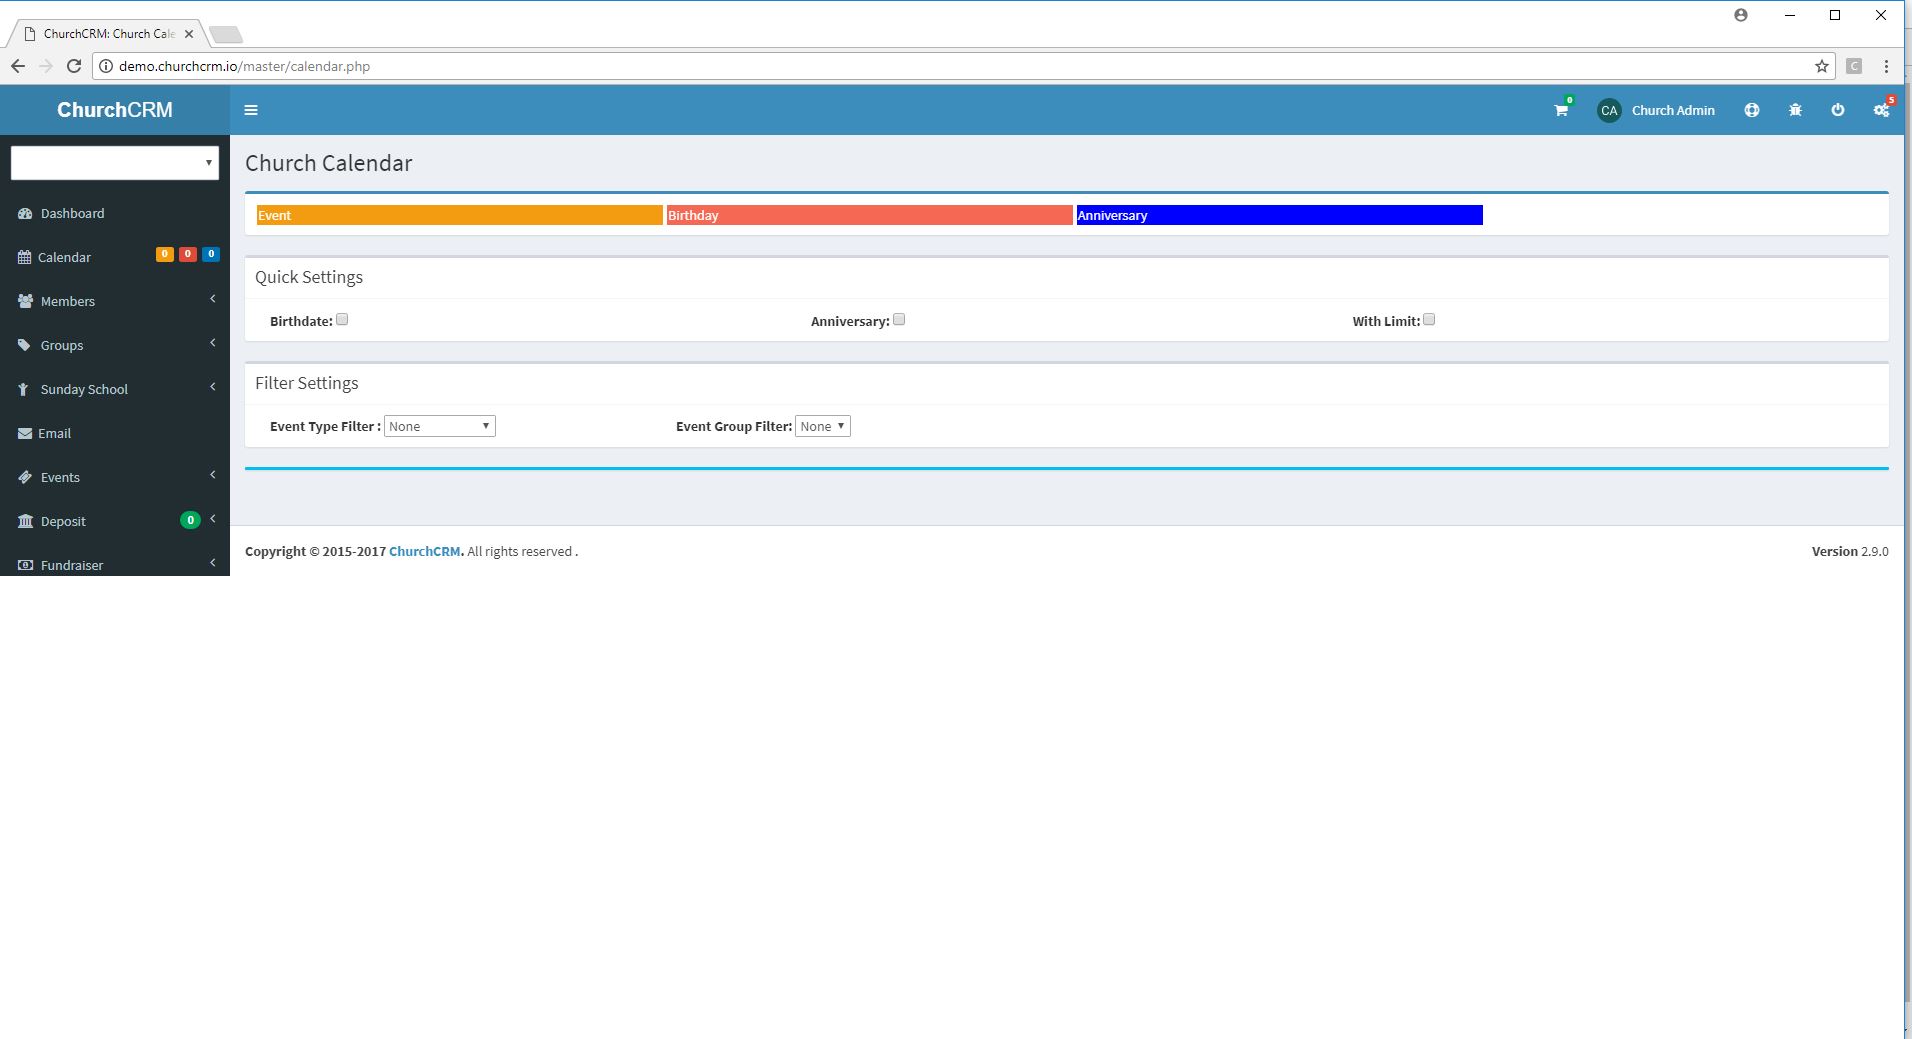
Task: Open the shopping cart icon
Action: coord(1561,110)
